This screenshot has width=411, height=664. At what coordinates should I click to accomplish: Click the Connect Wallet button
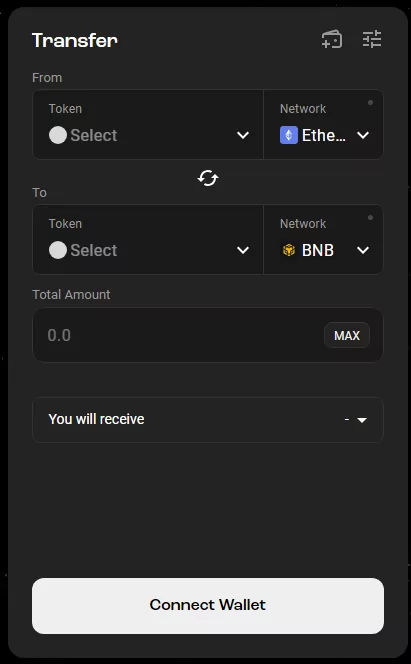[x=208, y=606]
